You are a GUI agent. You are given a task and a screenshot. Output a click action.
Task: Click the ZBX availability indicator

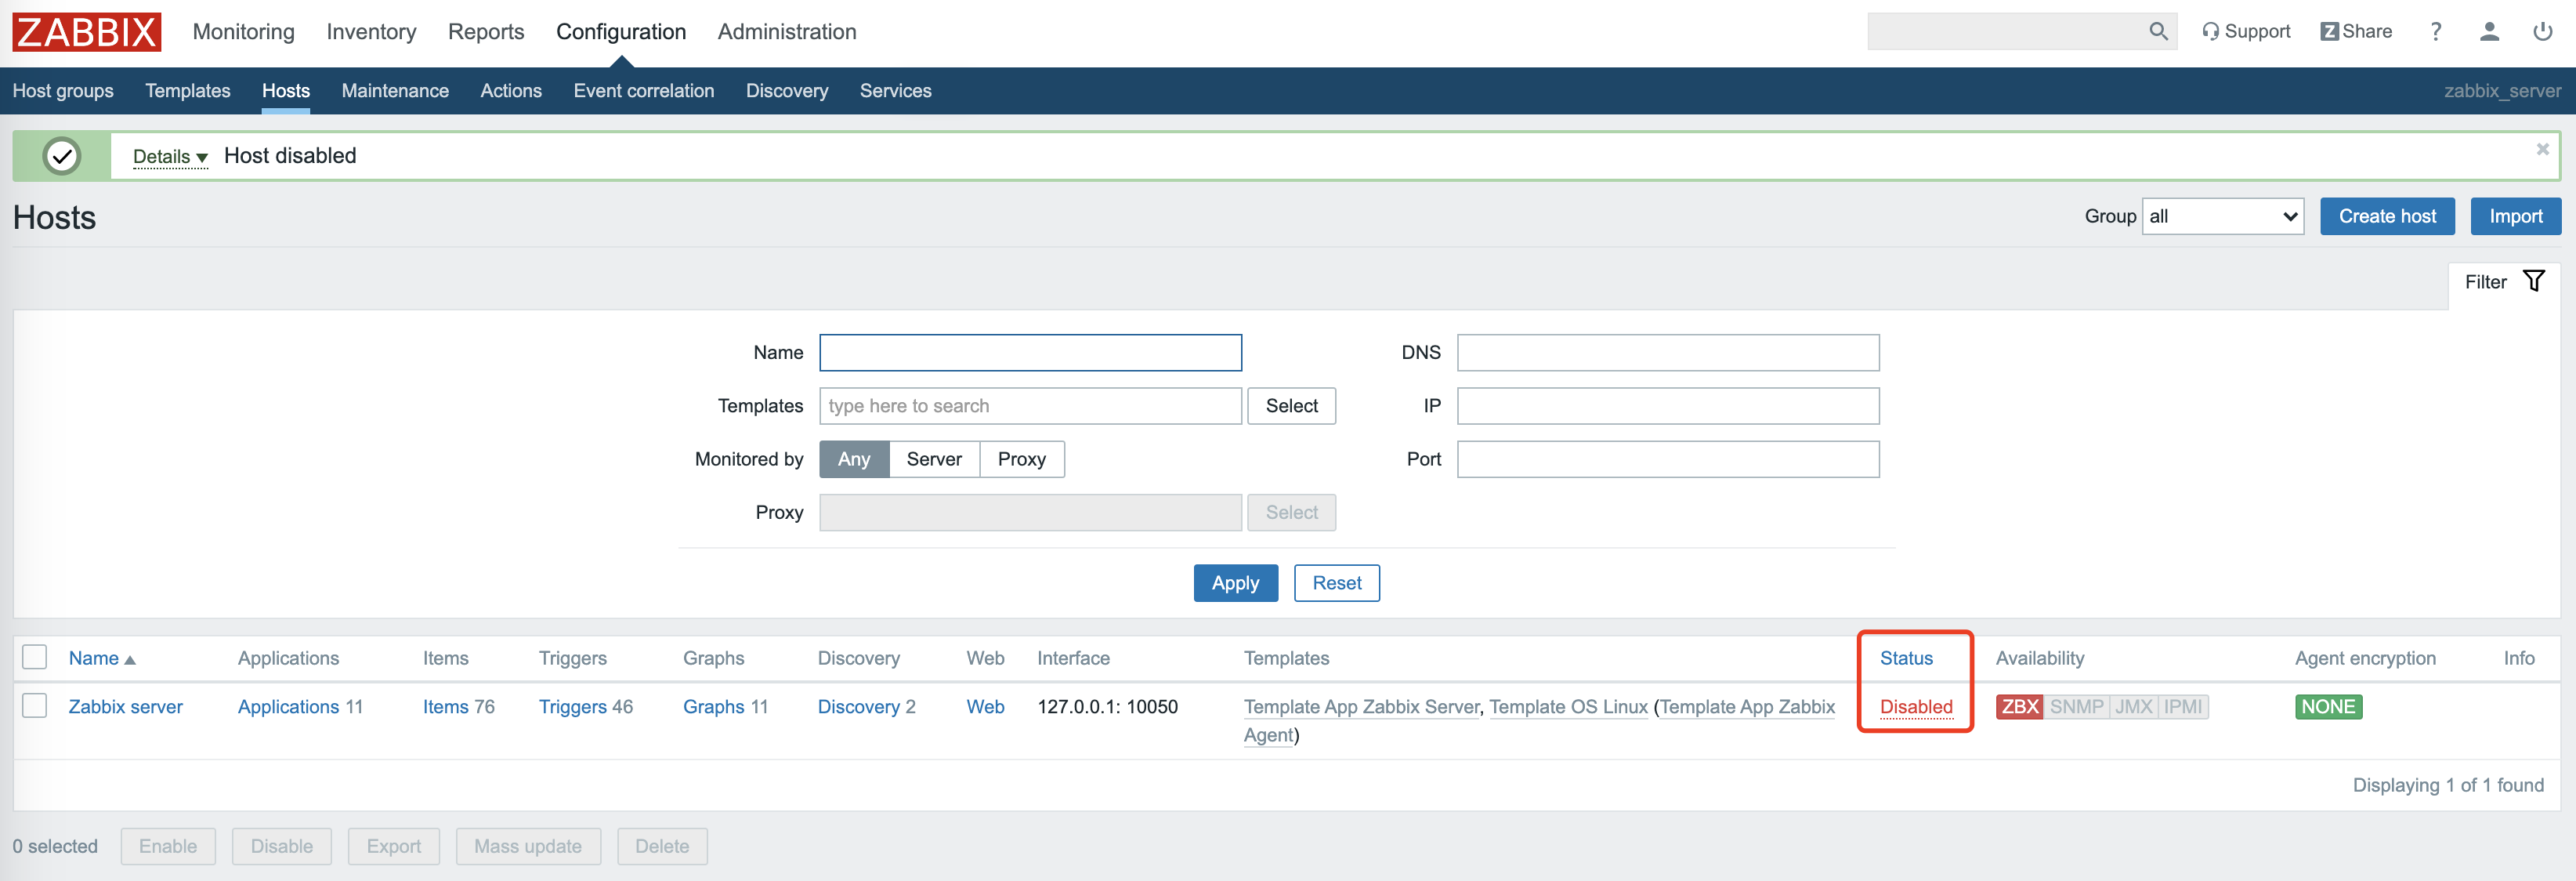[x=2019, y=707]
